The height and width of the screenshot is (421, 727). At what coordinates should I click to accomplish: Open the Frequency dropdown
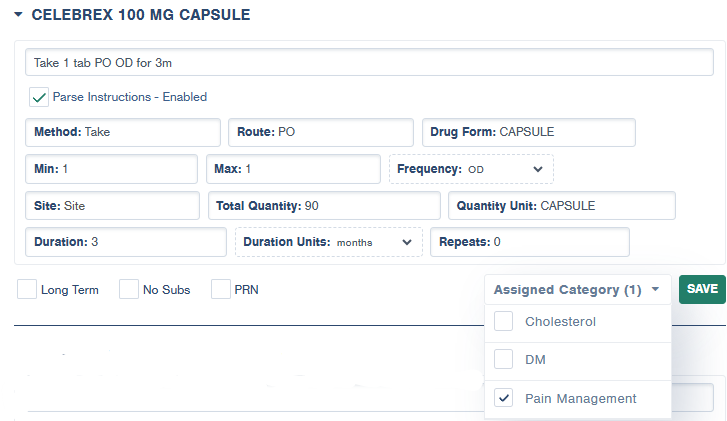click(471, 169)
